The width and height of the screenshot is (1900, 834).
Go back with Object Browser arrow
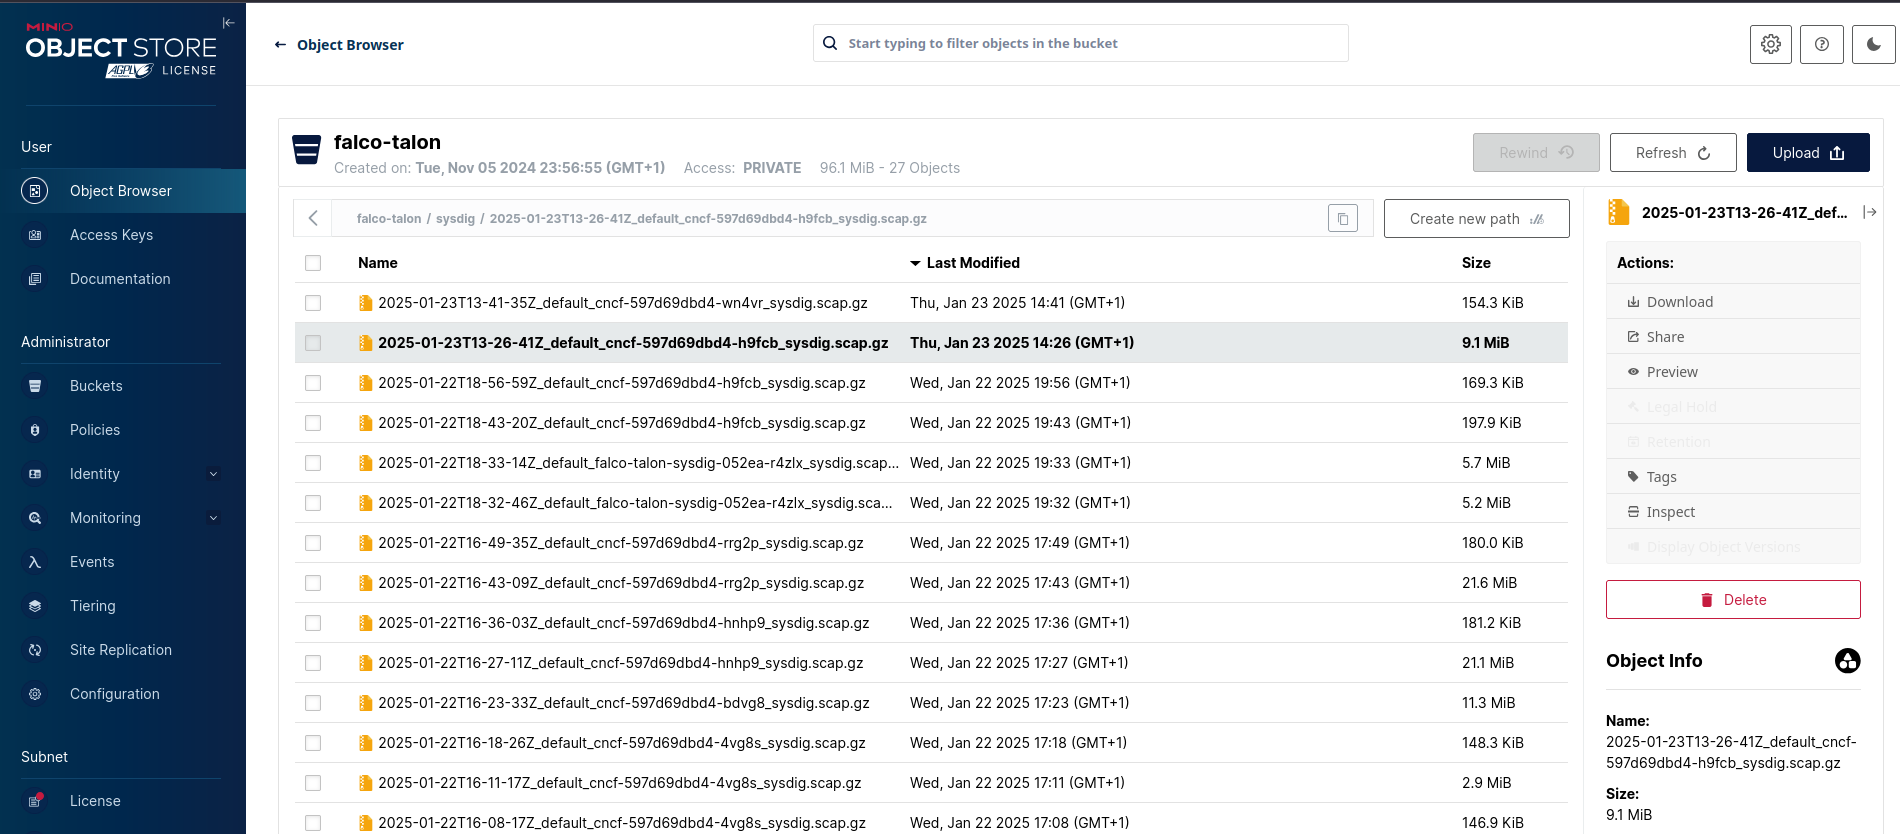coord(281,45)
